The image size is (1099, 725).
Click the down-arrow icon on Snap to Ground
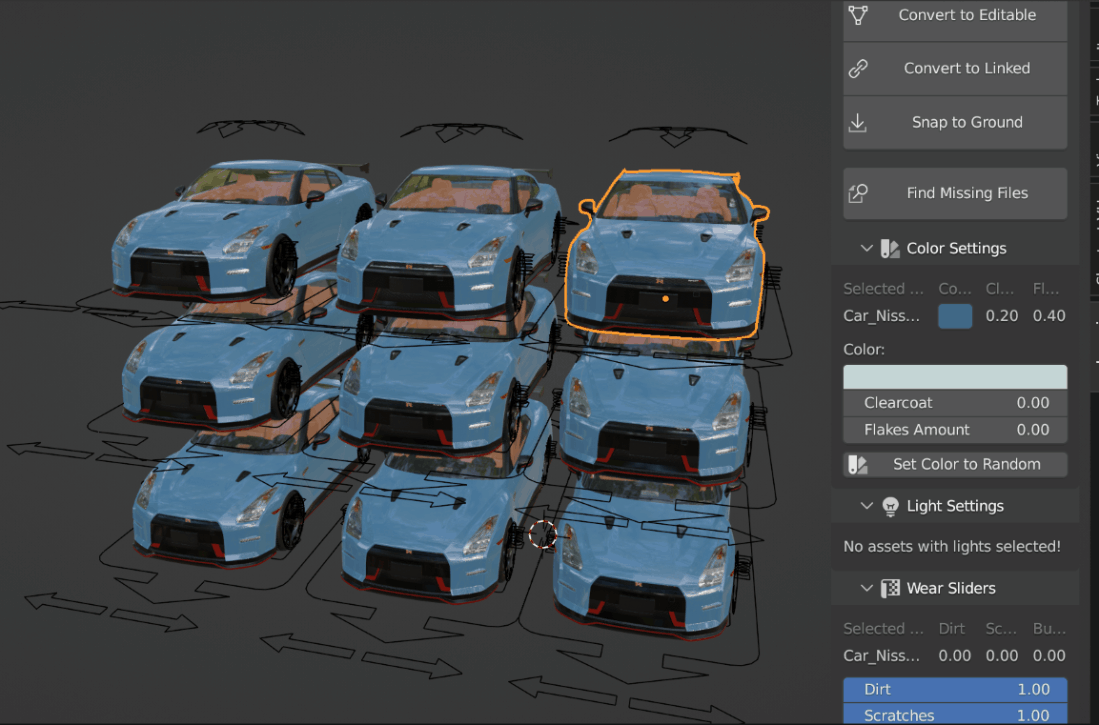(x=858, y=122)
